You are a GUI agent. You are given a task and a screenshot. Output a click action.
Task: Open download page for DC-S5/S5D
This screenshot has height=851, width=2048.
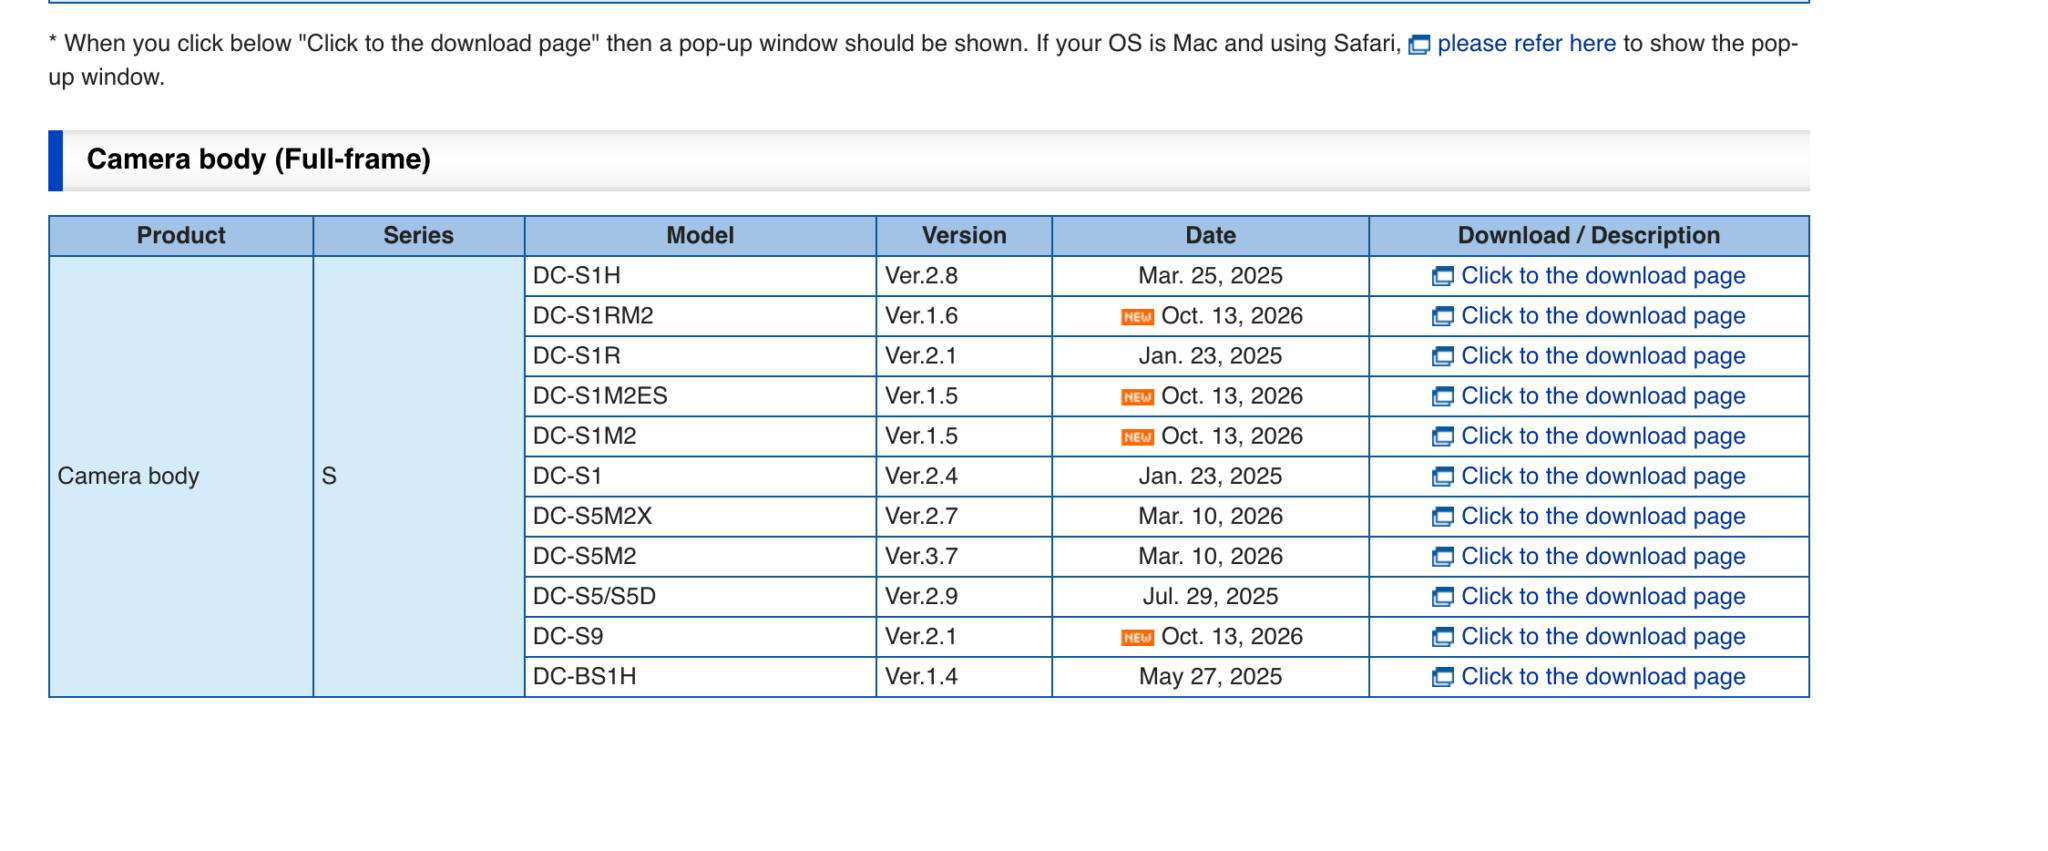(1603, 596)
